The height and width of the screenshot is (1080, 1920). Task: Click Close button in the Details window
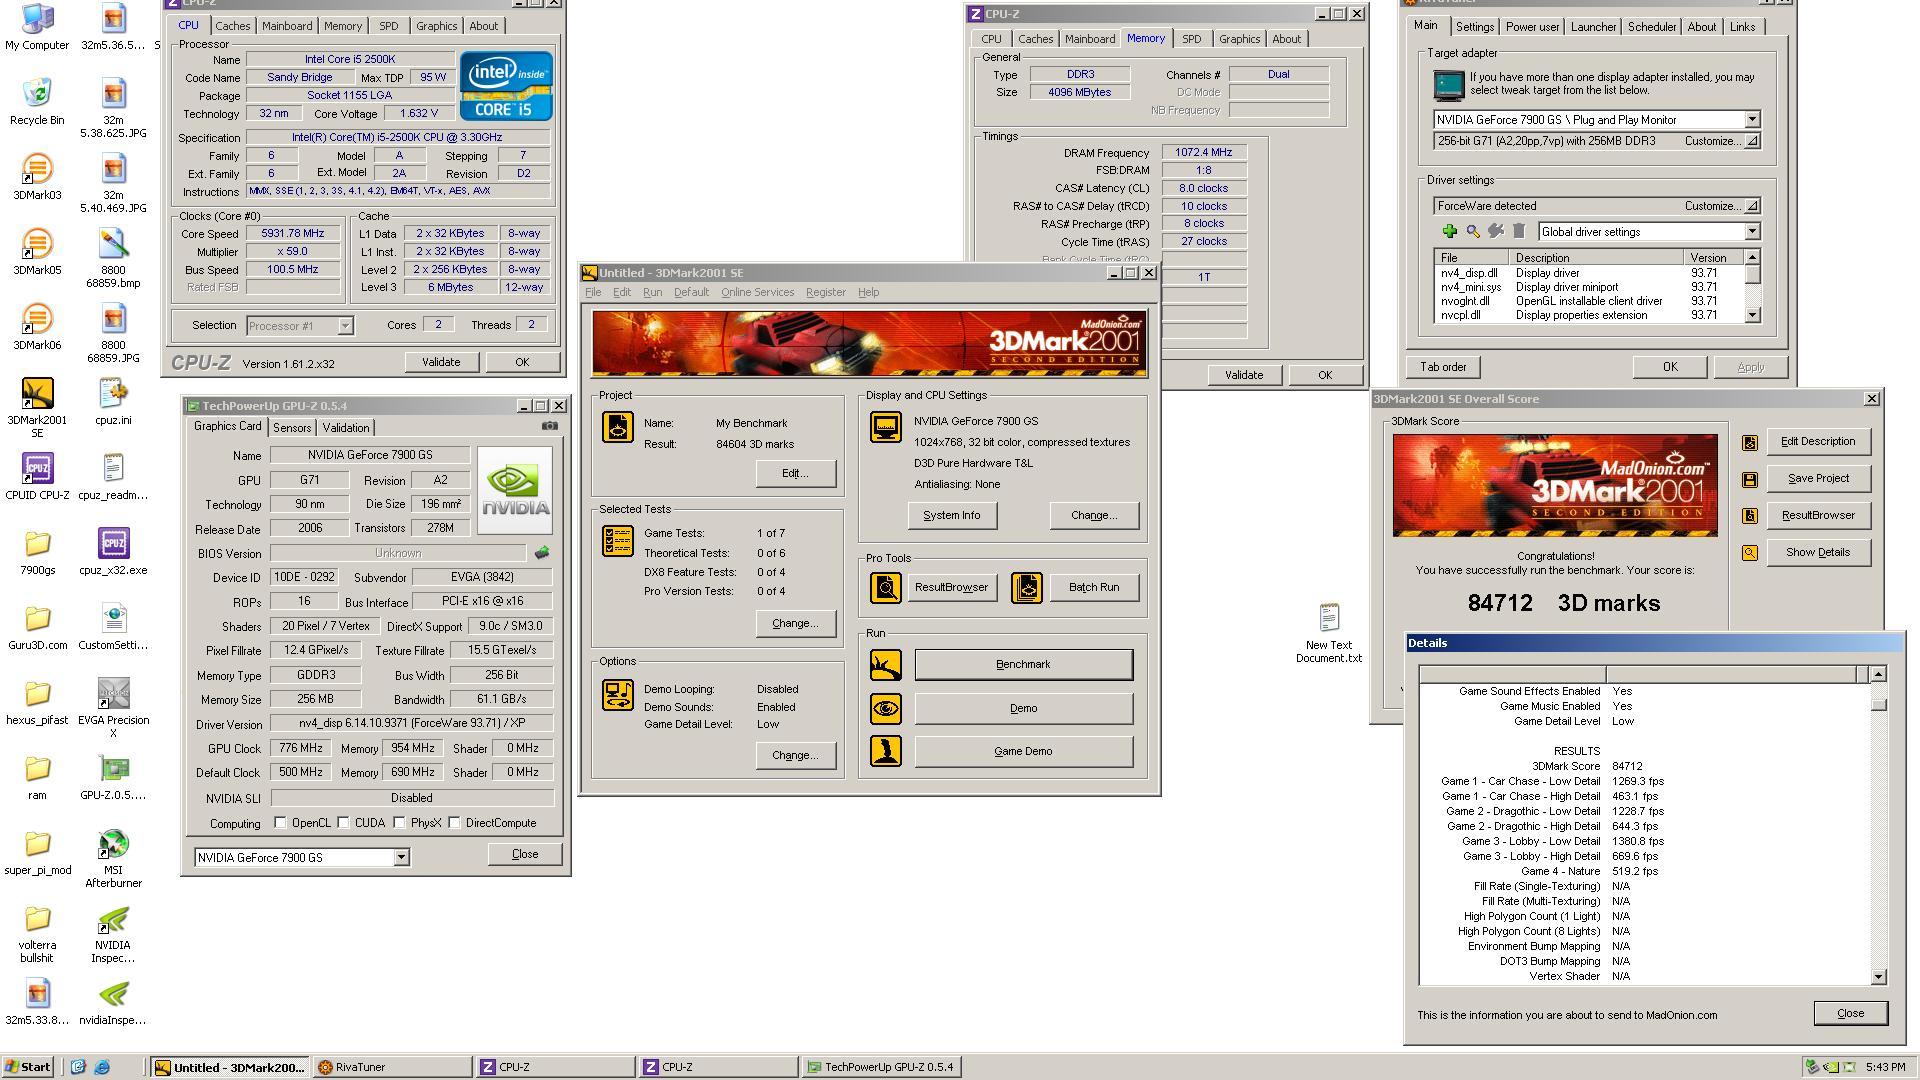(x=1850, y=1013)
